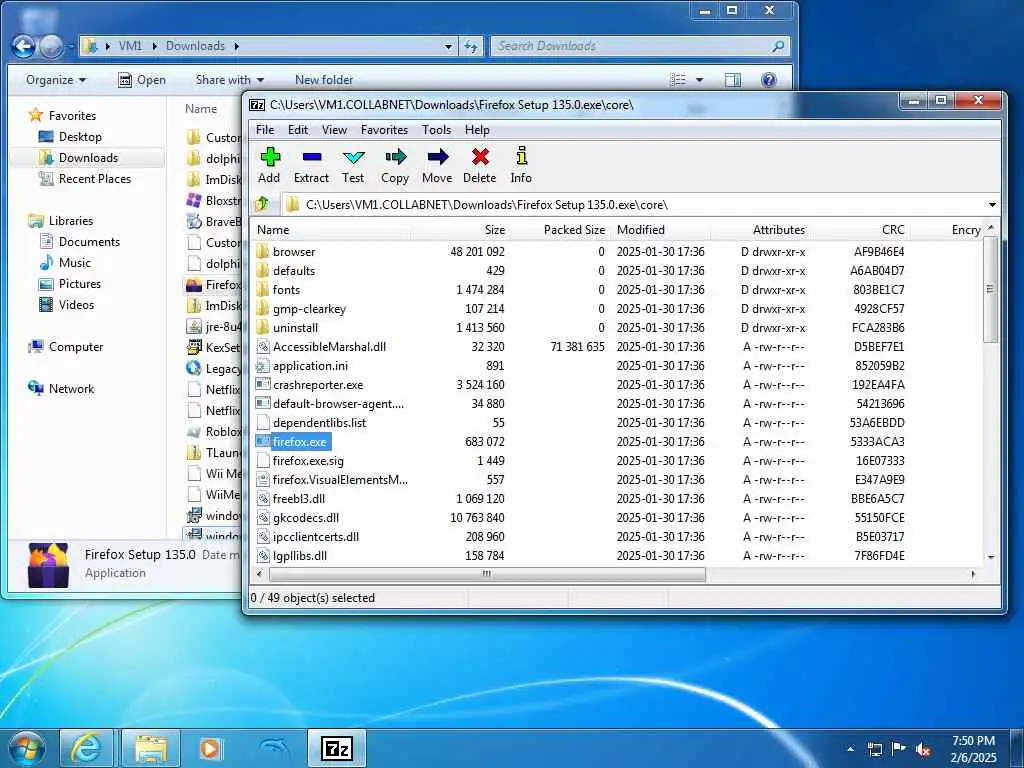Screen dimensions: 1024x768
Task: Open the Tools menu in 7-Zip
Action: [x=436, y=130]
